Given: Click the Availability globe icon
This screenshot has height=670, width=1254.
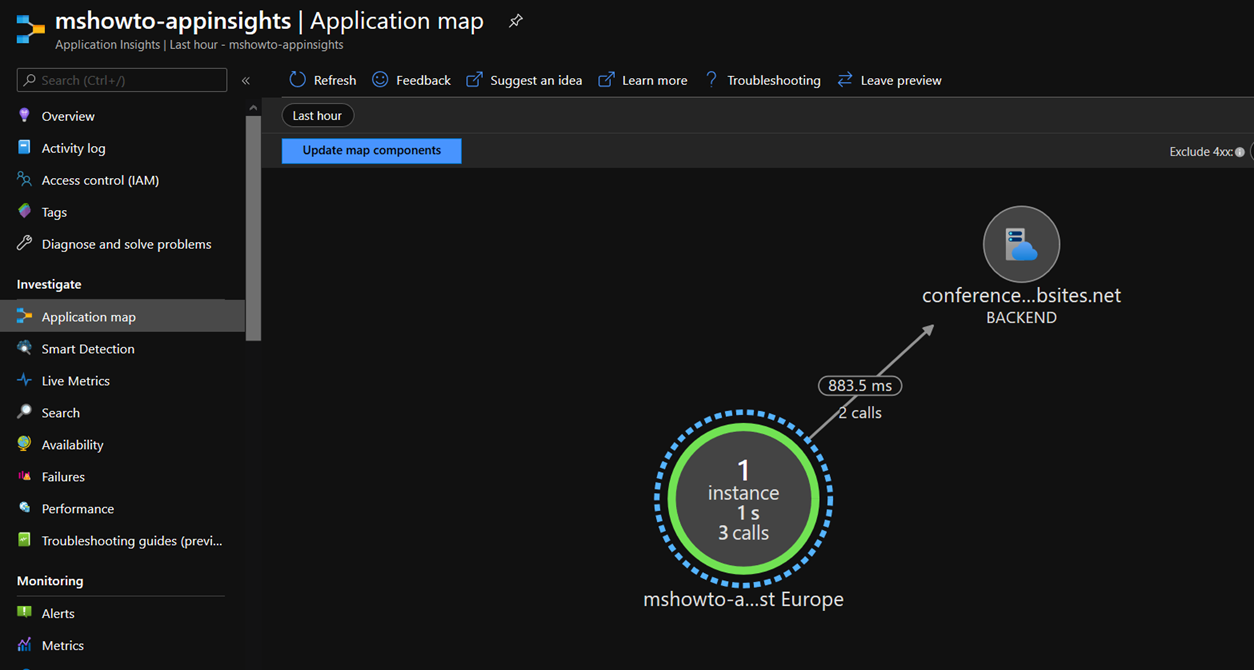Looking at the screenshot, I should (x=24, y=444).
